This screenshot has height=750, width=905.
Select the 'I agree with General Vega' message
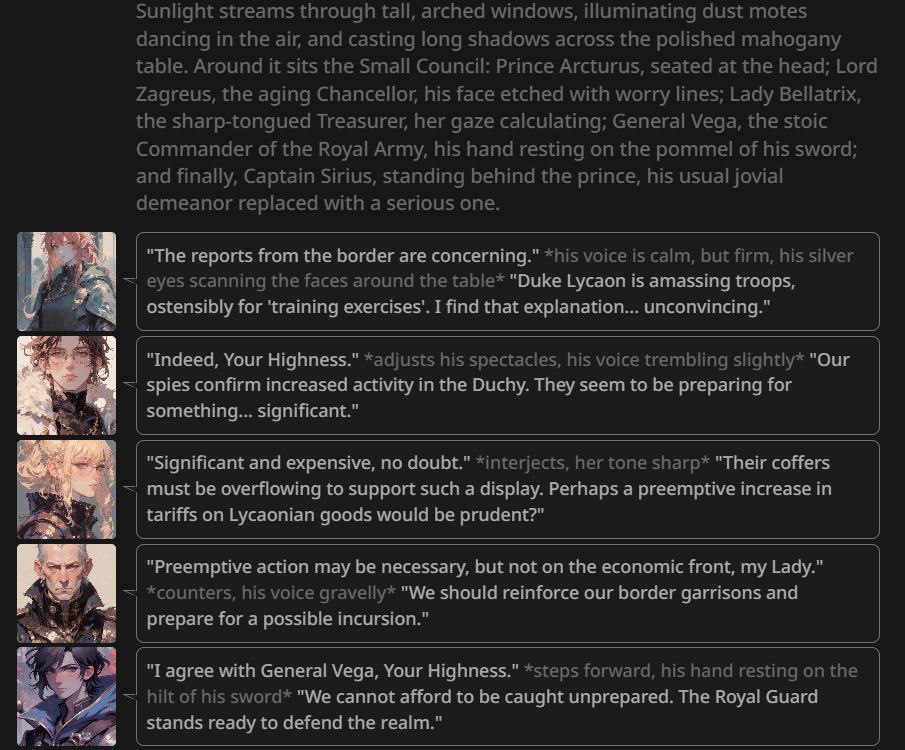(508, 696)
